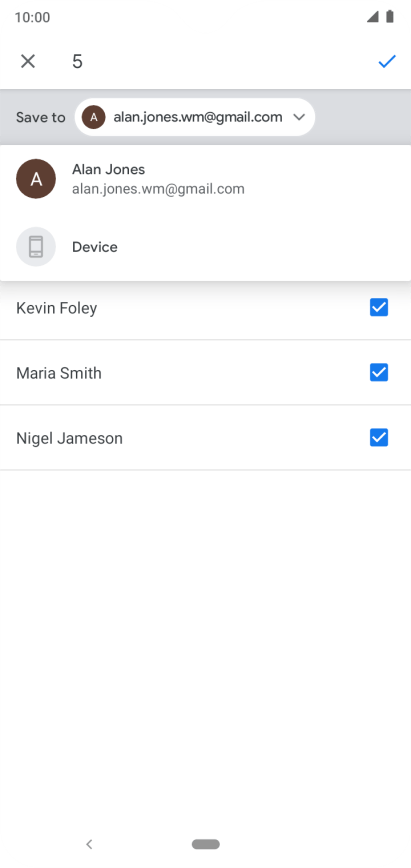The image size is (411, 868).
Task: Tap the X cancel icon
Action: [28, 61]
